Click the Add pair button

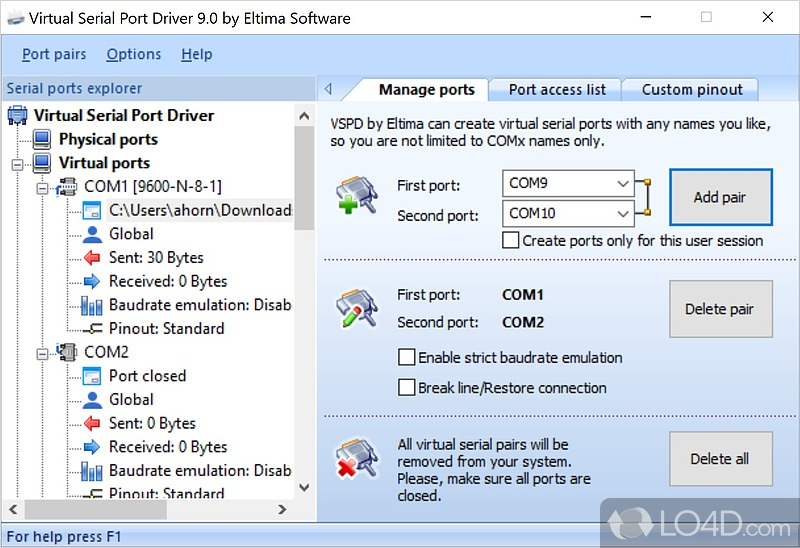720,197
